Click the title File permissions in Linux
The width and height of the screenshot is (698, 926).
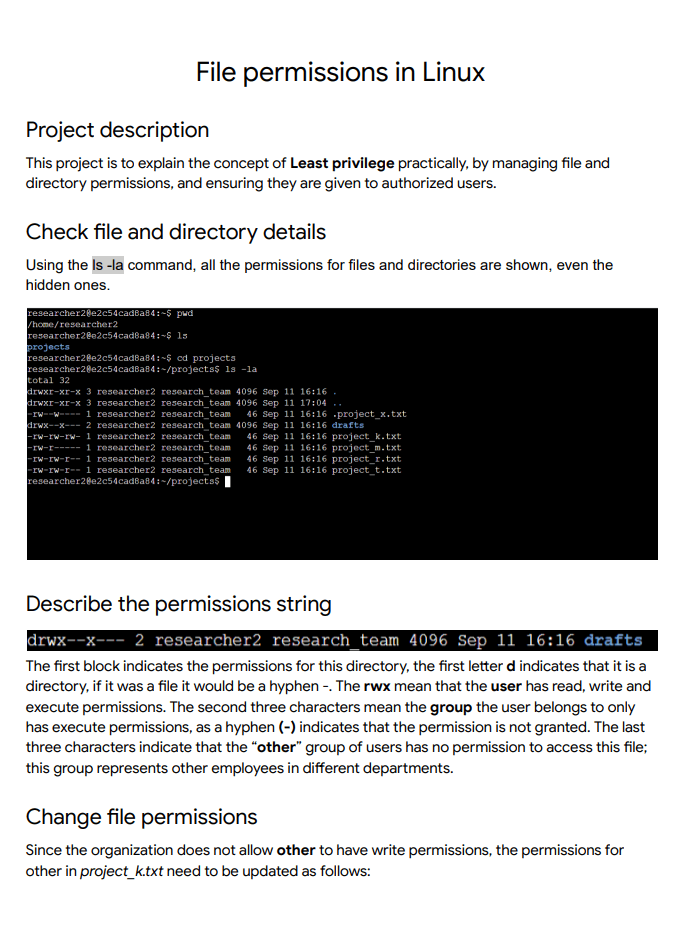pos(340,73)
